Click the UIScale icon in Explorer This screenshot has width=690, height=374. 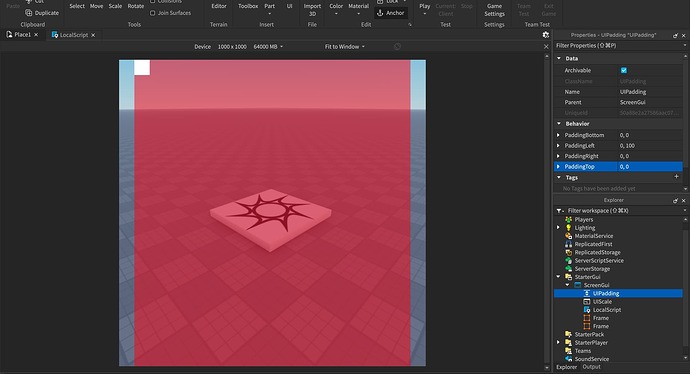[587, 301]
